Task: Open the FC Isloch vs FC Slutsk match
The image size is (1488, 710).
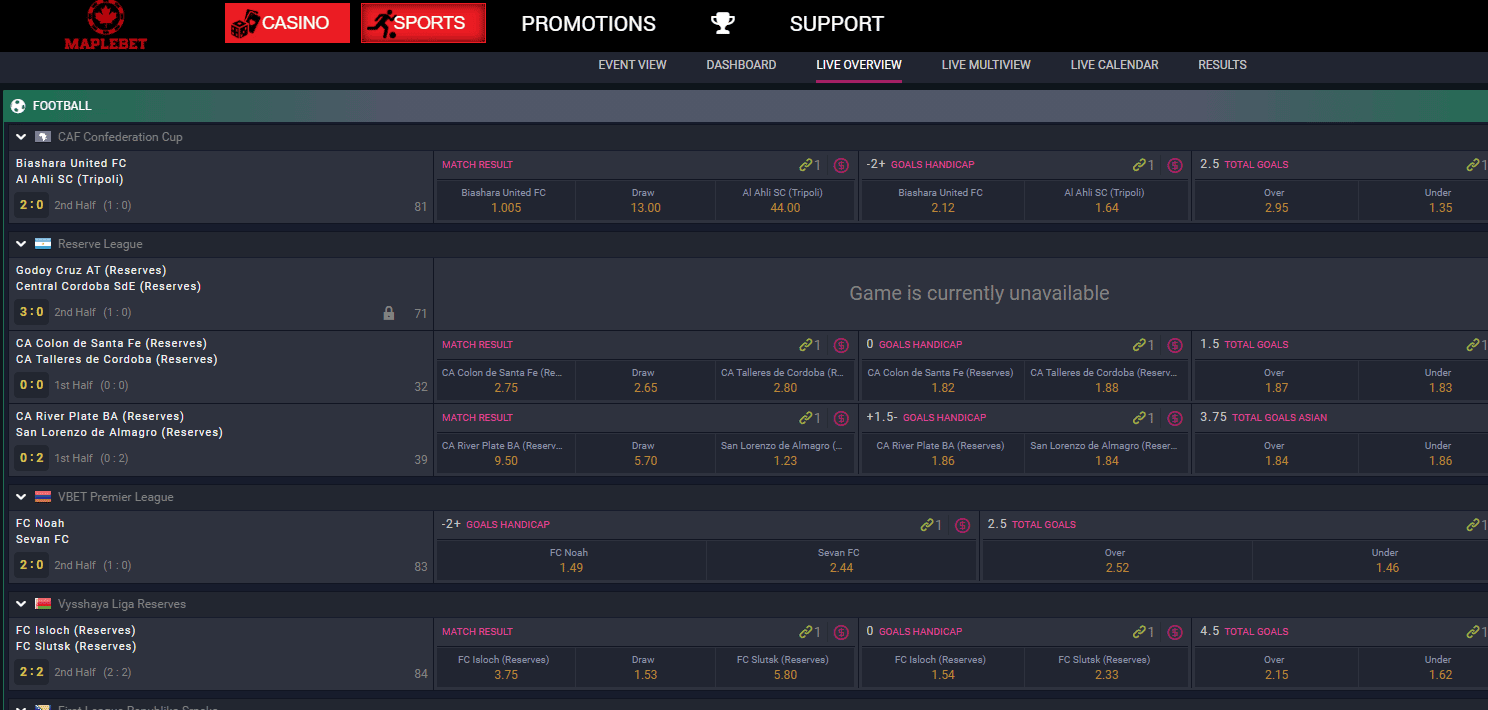Action: coord(76,638)
